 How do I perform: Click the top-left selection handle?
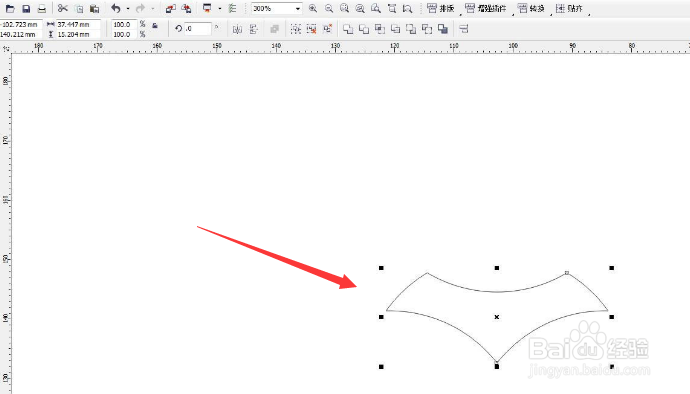381,268
